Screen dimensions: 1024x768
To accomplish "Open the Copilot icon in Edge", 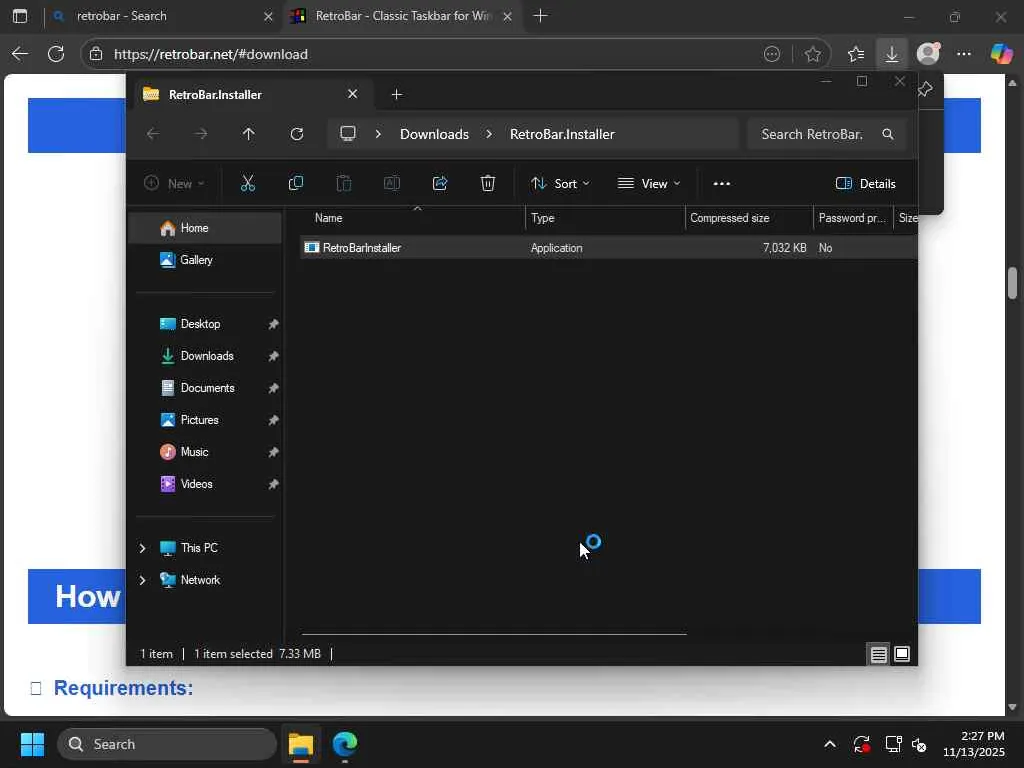I will pyautogui.click(x=1001, y=54).
